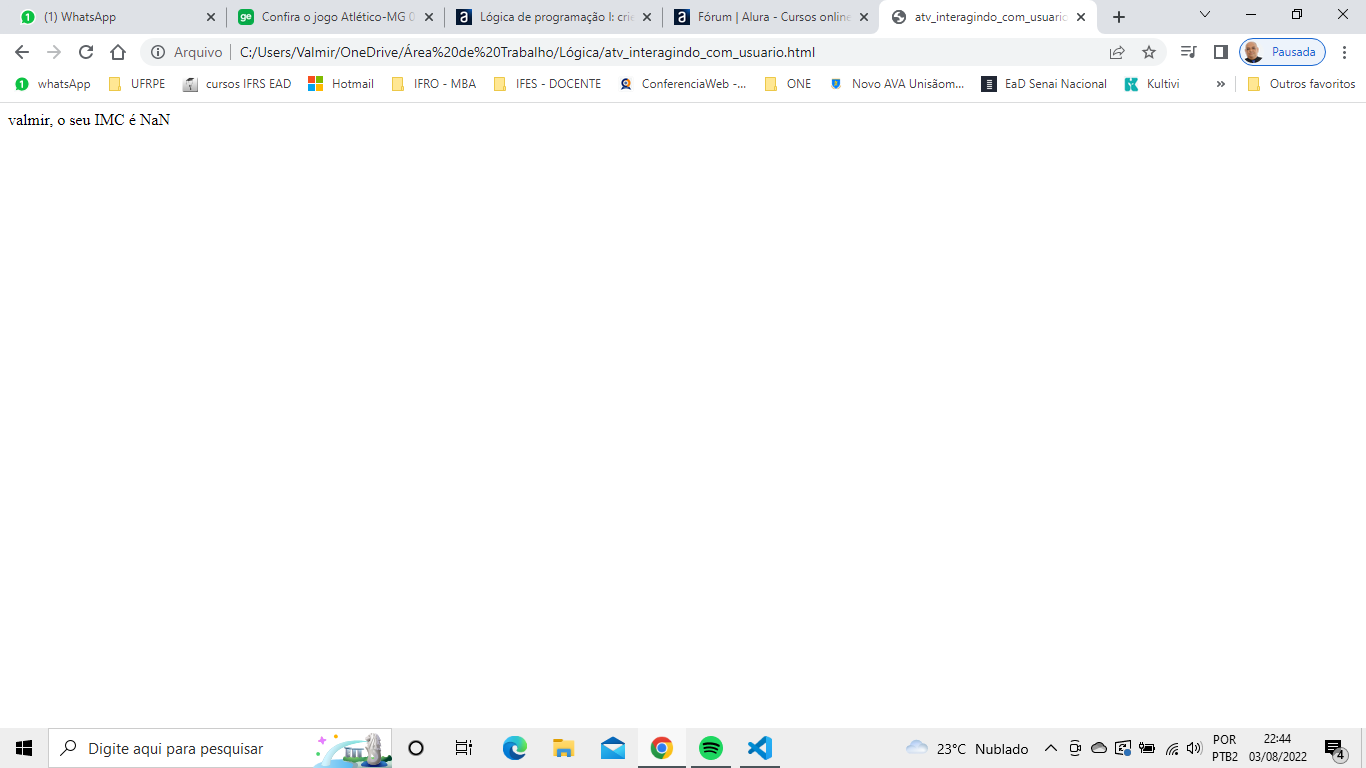View site information for Arquivo
1366x768 pixels.
pos(187,52)
